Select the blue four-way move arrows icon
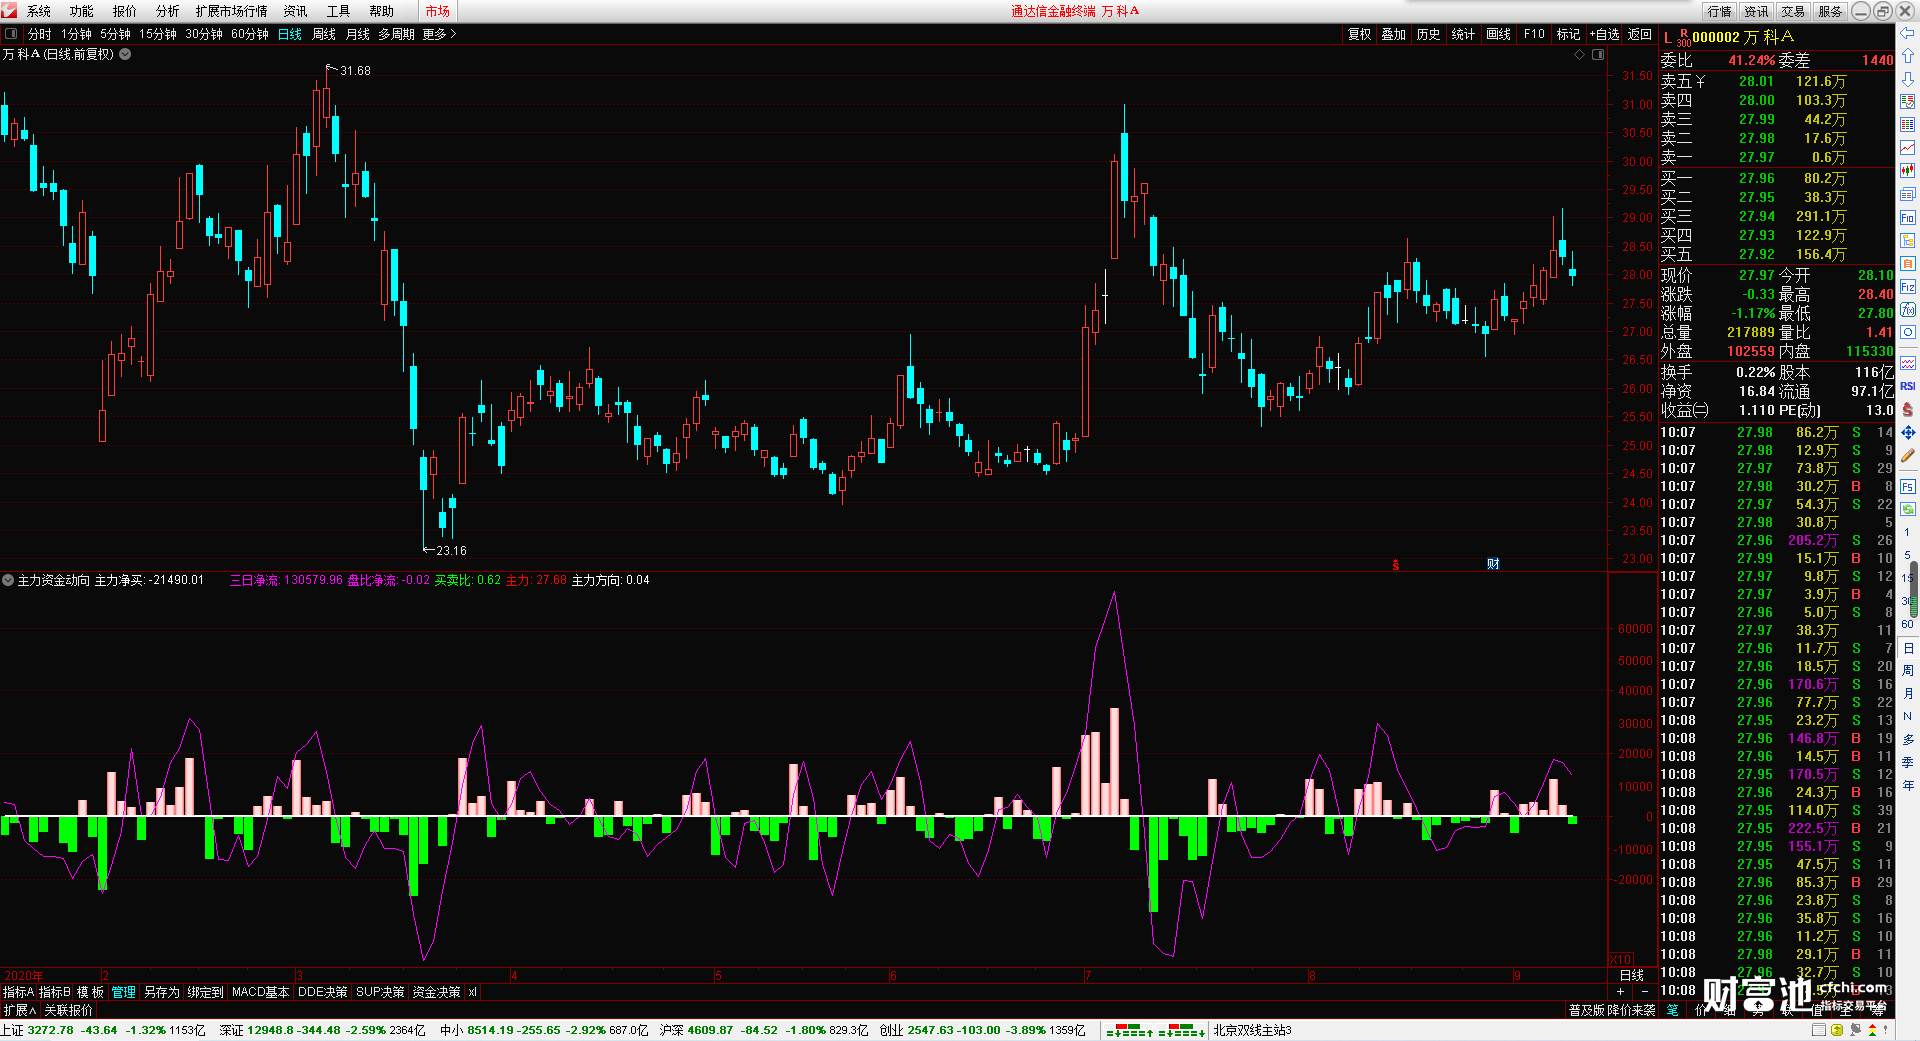 click(1908, 432)
